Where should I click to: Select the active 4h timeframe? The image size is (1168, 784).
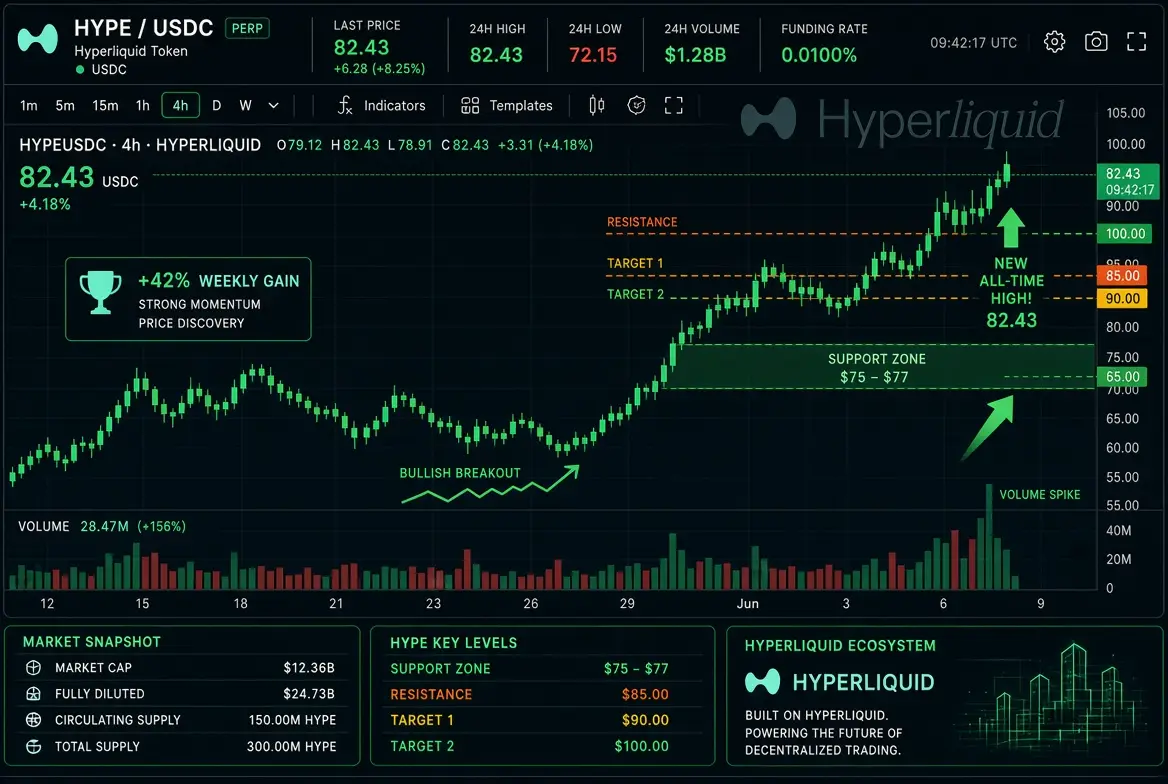(180, 105)
